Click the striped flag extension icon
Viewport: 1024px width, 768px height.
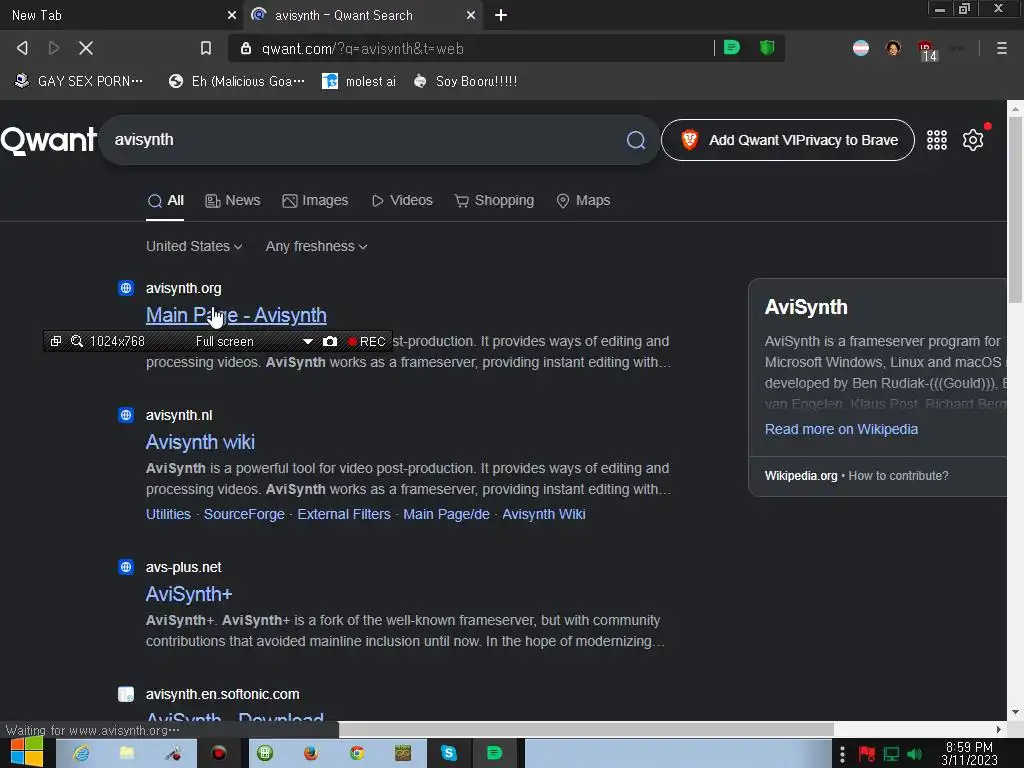tap(861, 48)
